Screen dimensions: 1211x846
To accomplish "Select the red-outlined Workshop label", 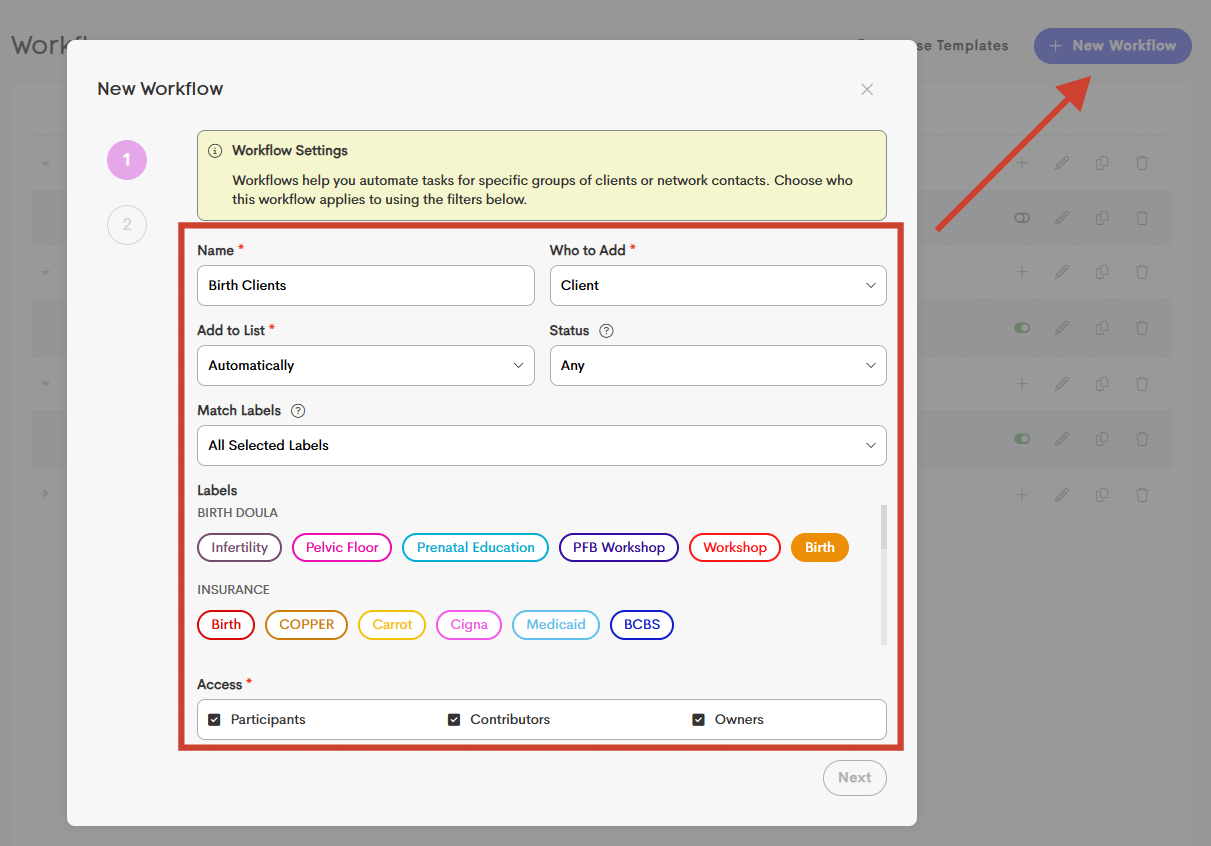I will point(735,548).
